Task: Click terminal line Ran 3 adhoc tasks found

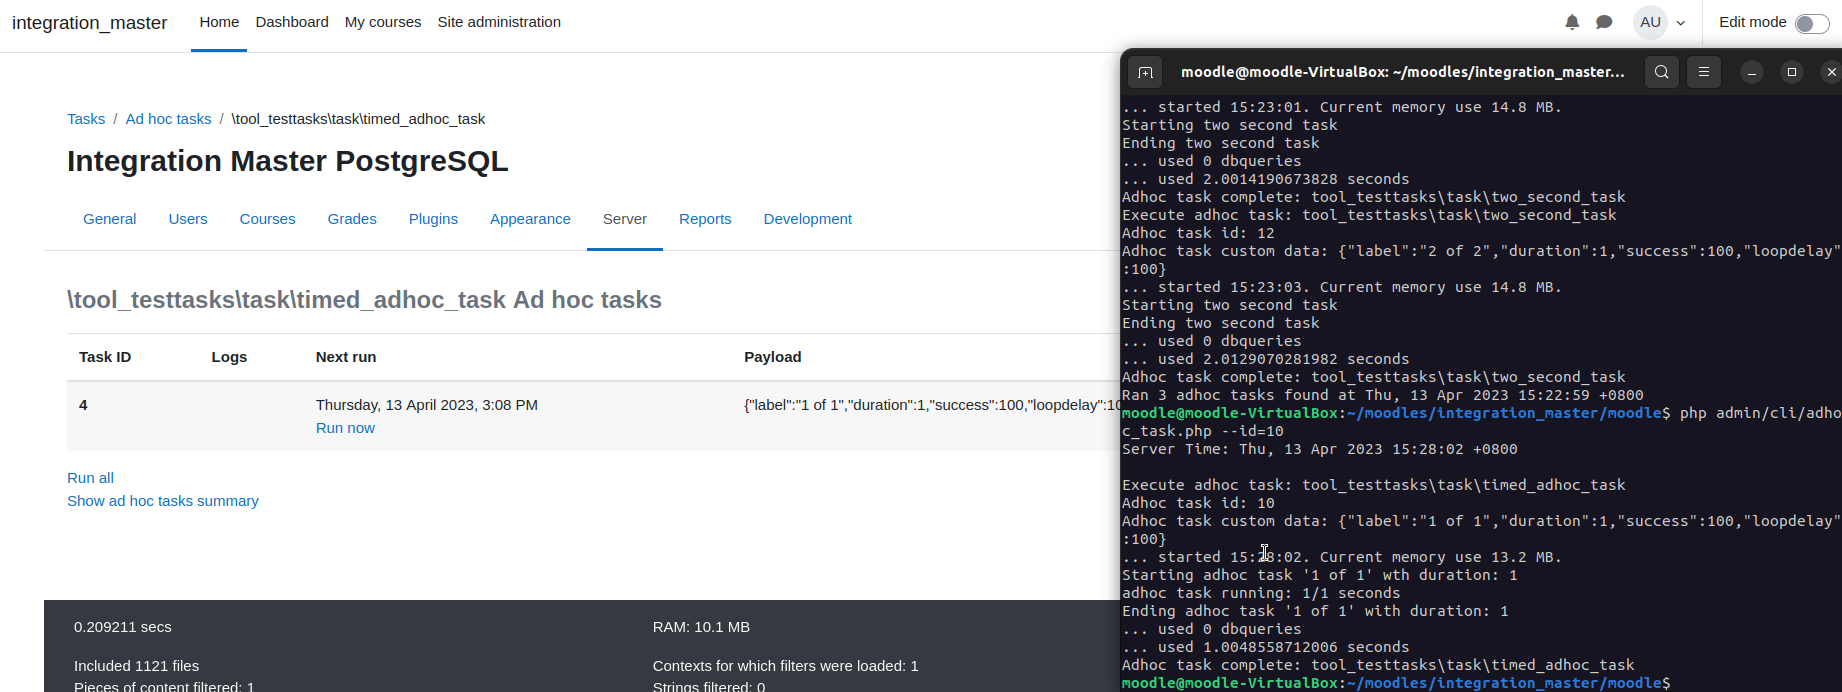Action: tap(1383, 395)
